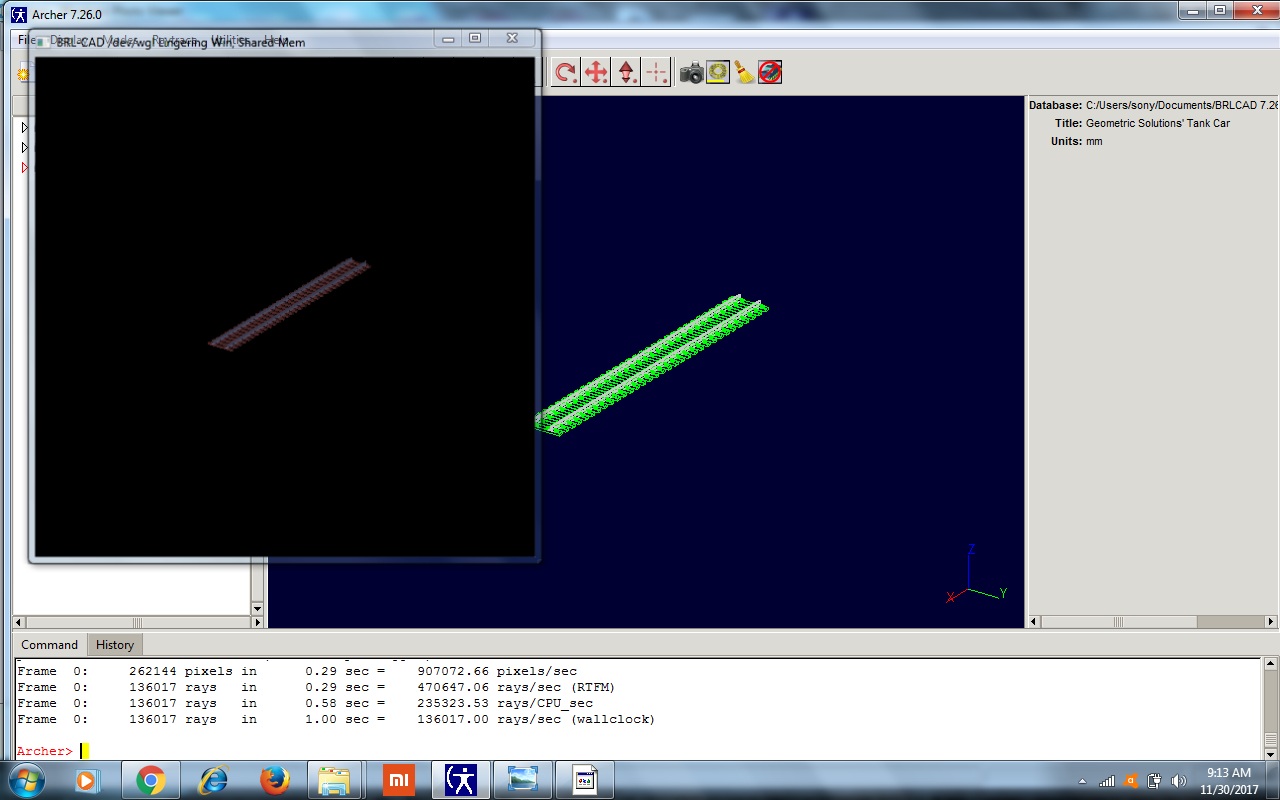
Task: Click command console scrollbar down arrow
Action: (1271, 754)
